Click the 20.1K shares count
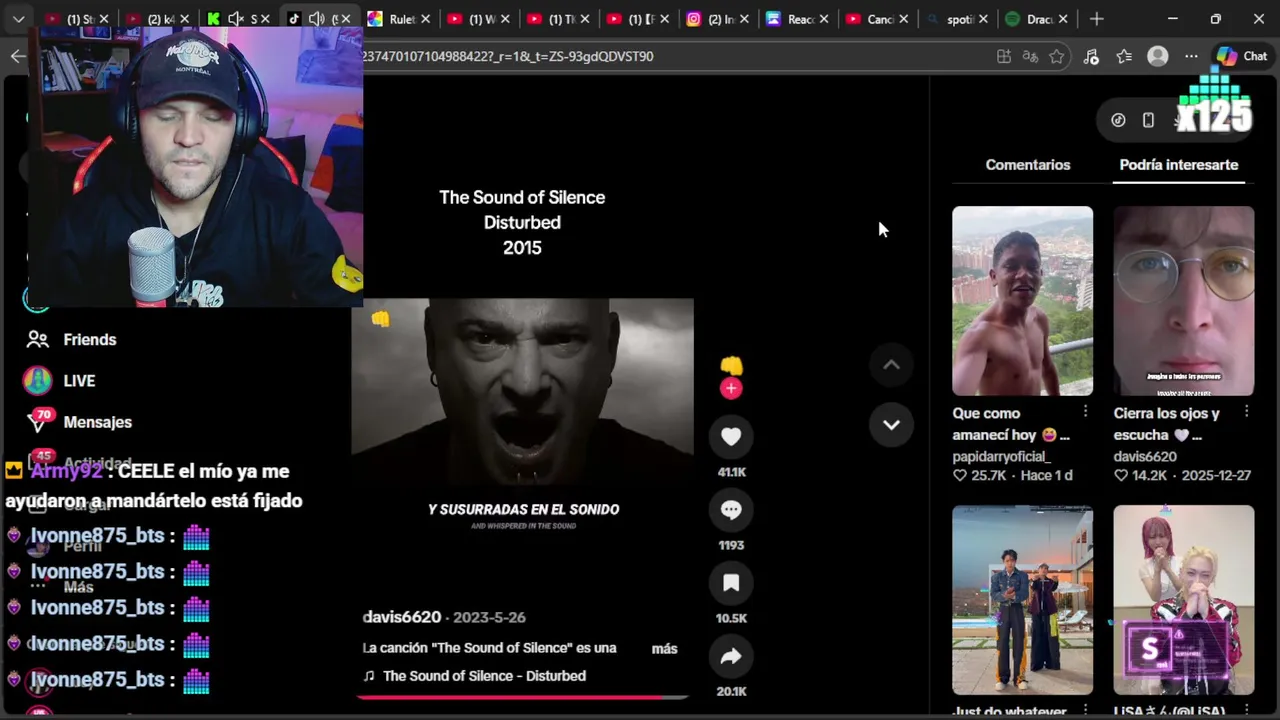The image size is (1280, 720). pyautogui.click(x=731, y=691)
